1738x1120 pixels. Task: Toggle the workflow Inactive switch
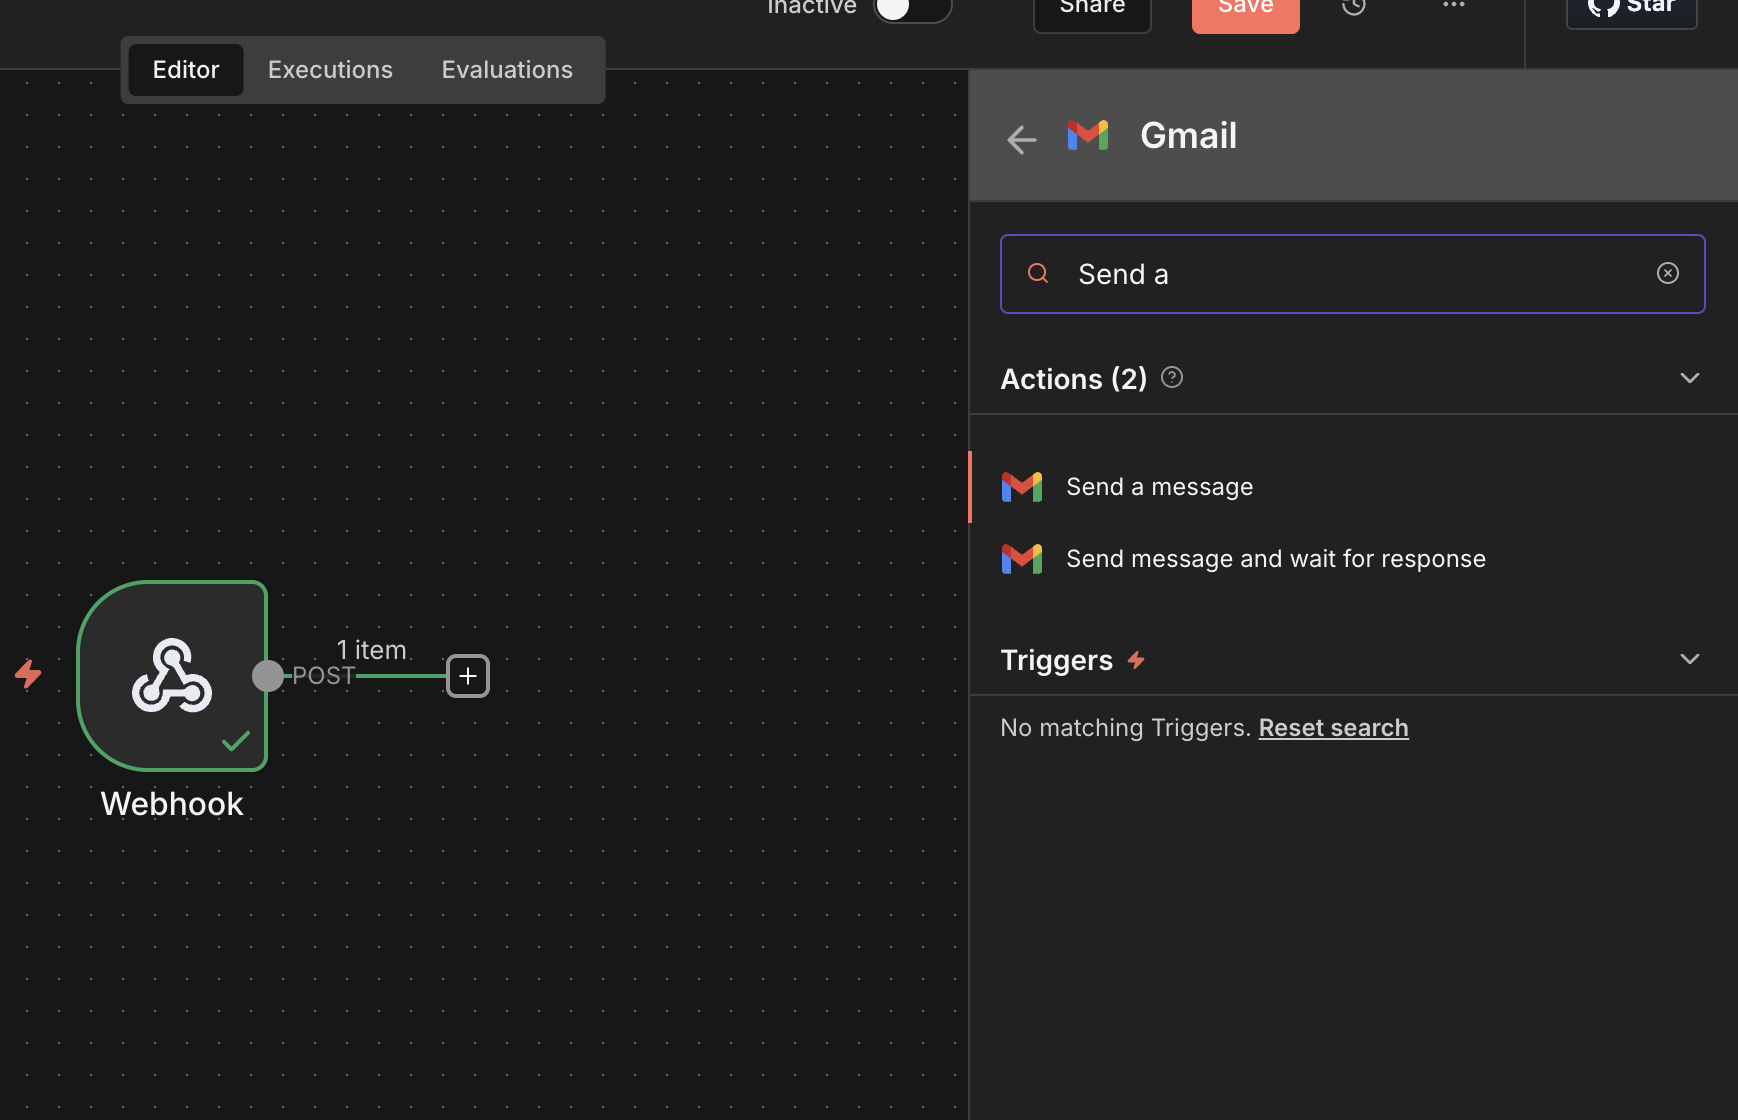click(x=912, y=9)
